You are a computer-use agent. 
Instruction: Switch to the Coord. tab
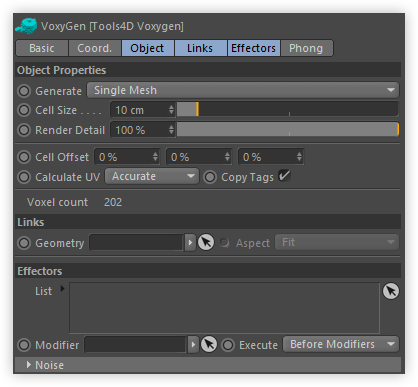pyautogui.click(x=95, y=48)
